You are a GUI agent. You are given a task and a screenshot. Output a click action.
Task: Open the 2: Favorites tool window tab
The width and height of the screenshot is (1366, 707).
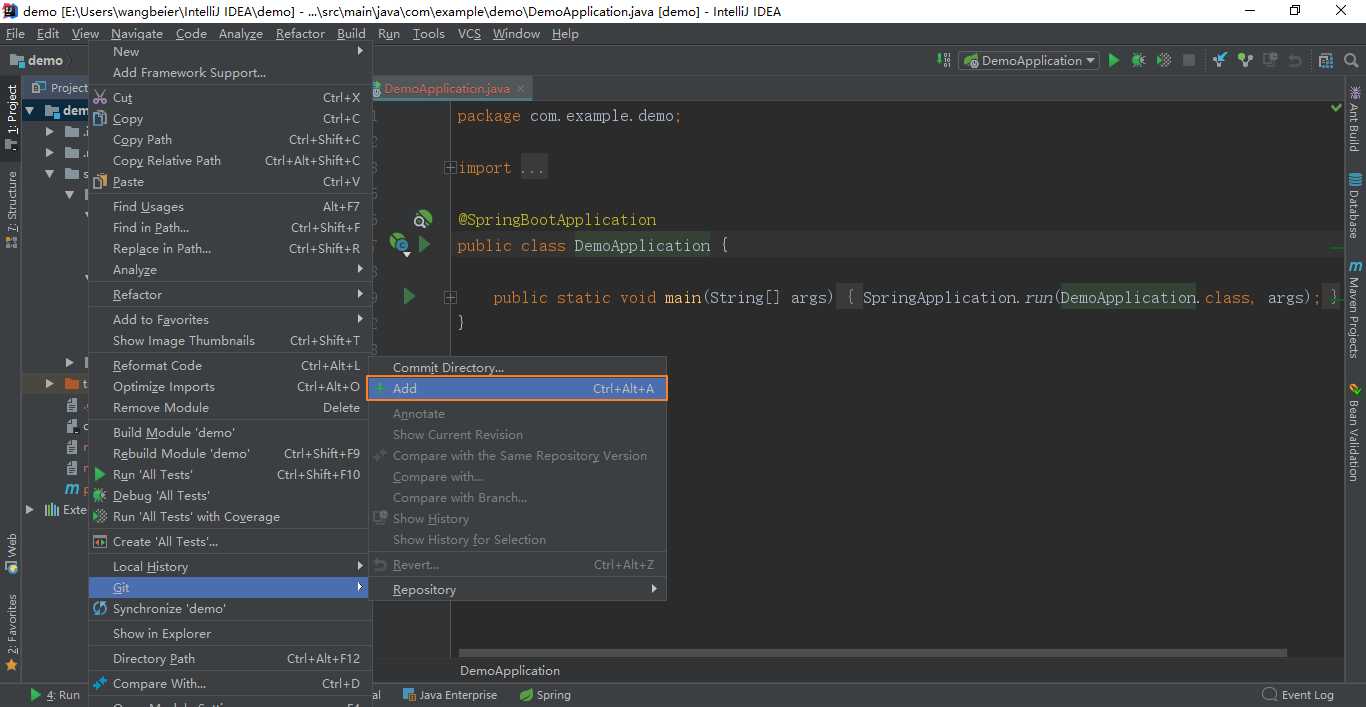click(x=11, y=632)
